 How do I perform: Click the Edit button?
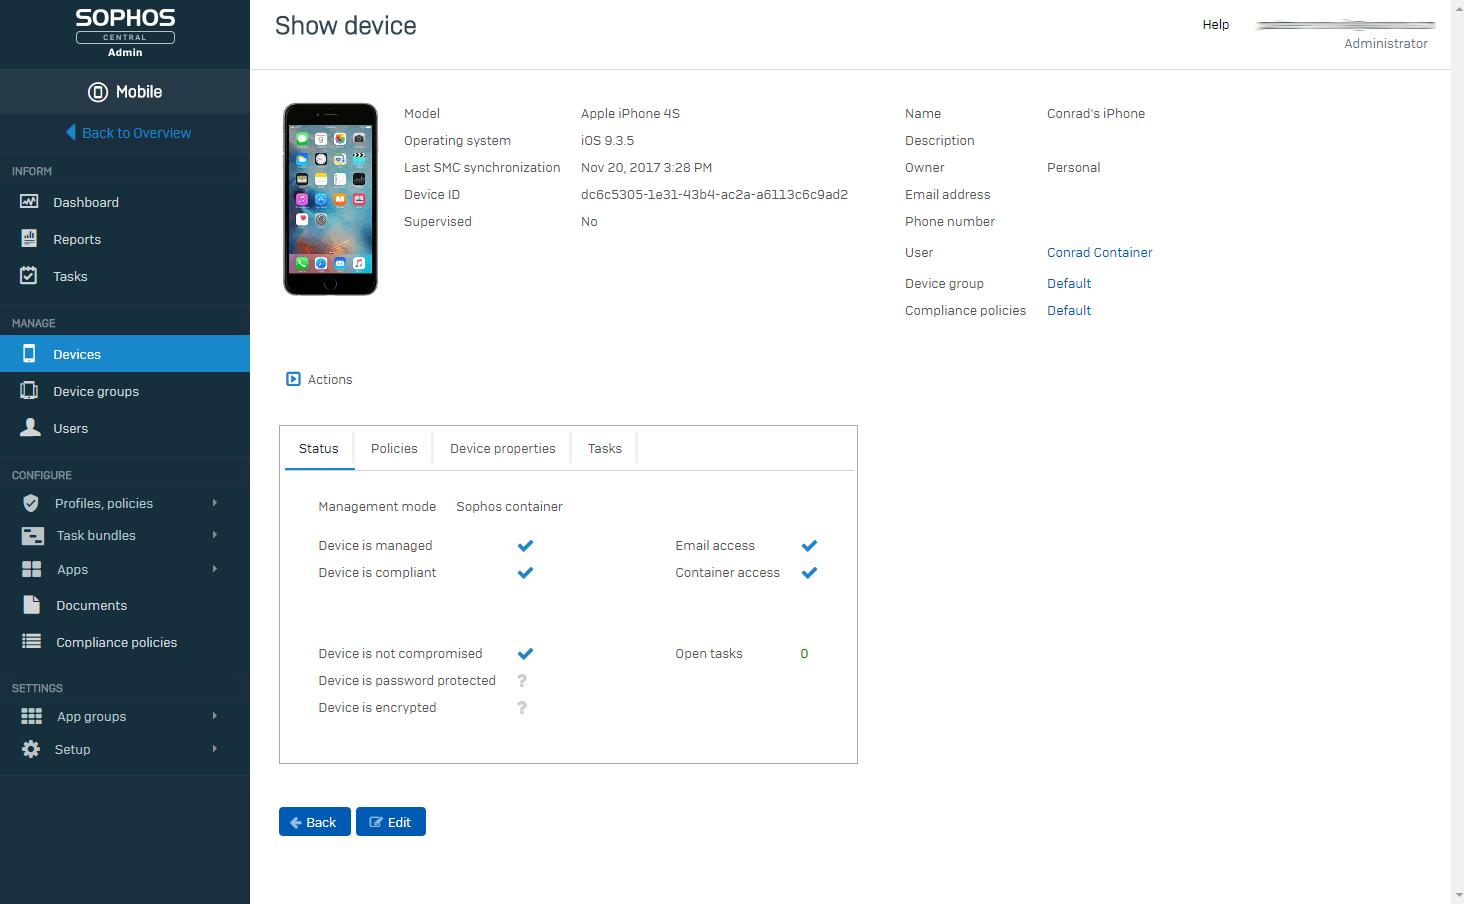tap(391, 822)
